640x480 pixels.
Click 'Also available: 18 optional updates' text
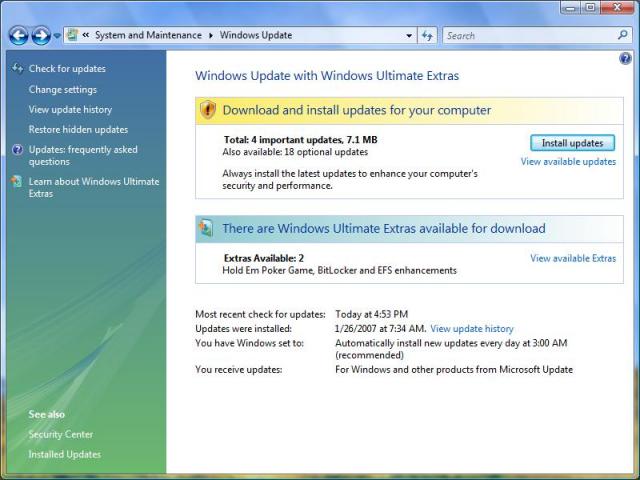click(295, 152)
